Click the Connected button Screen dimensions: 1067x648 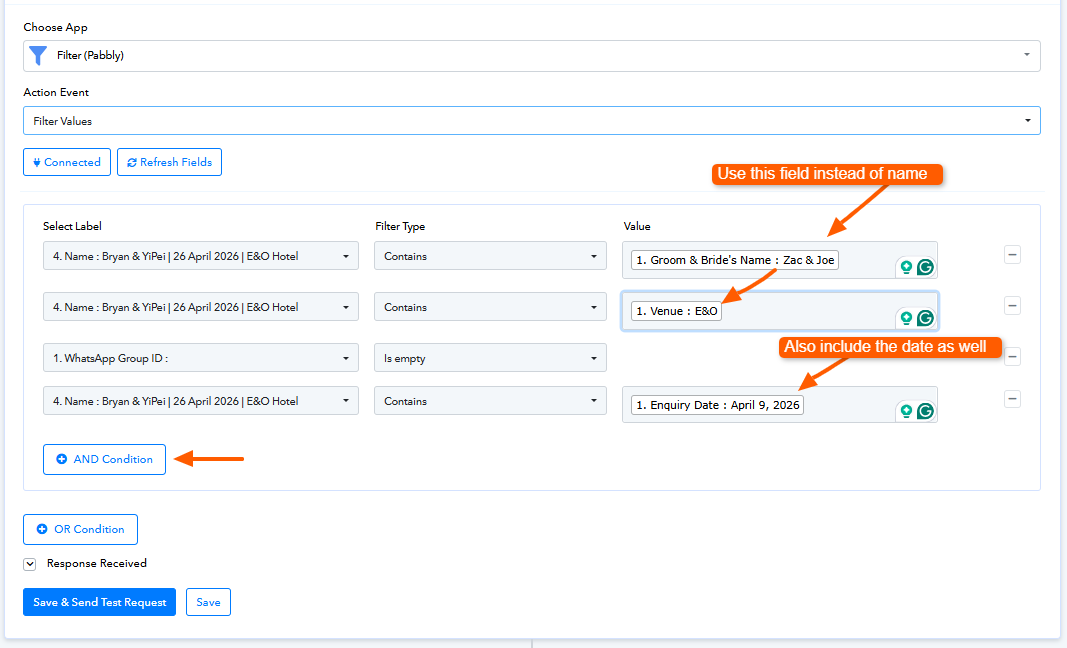67,162
